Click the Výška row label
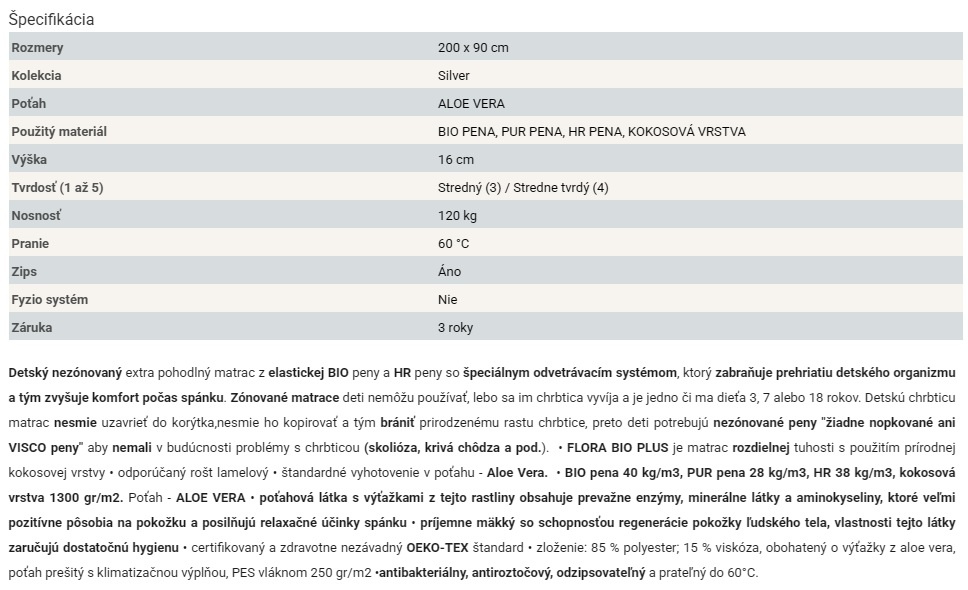Viewport: 968px width, 590px height. (29, 160)
